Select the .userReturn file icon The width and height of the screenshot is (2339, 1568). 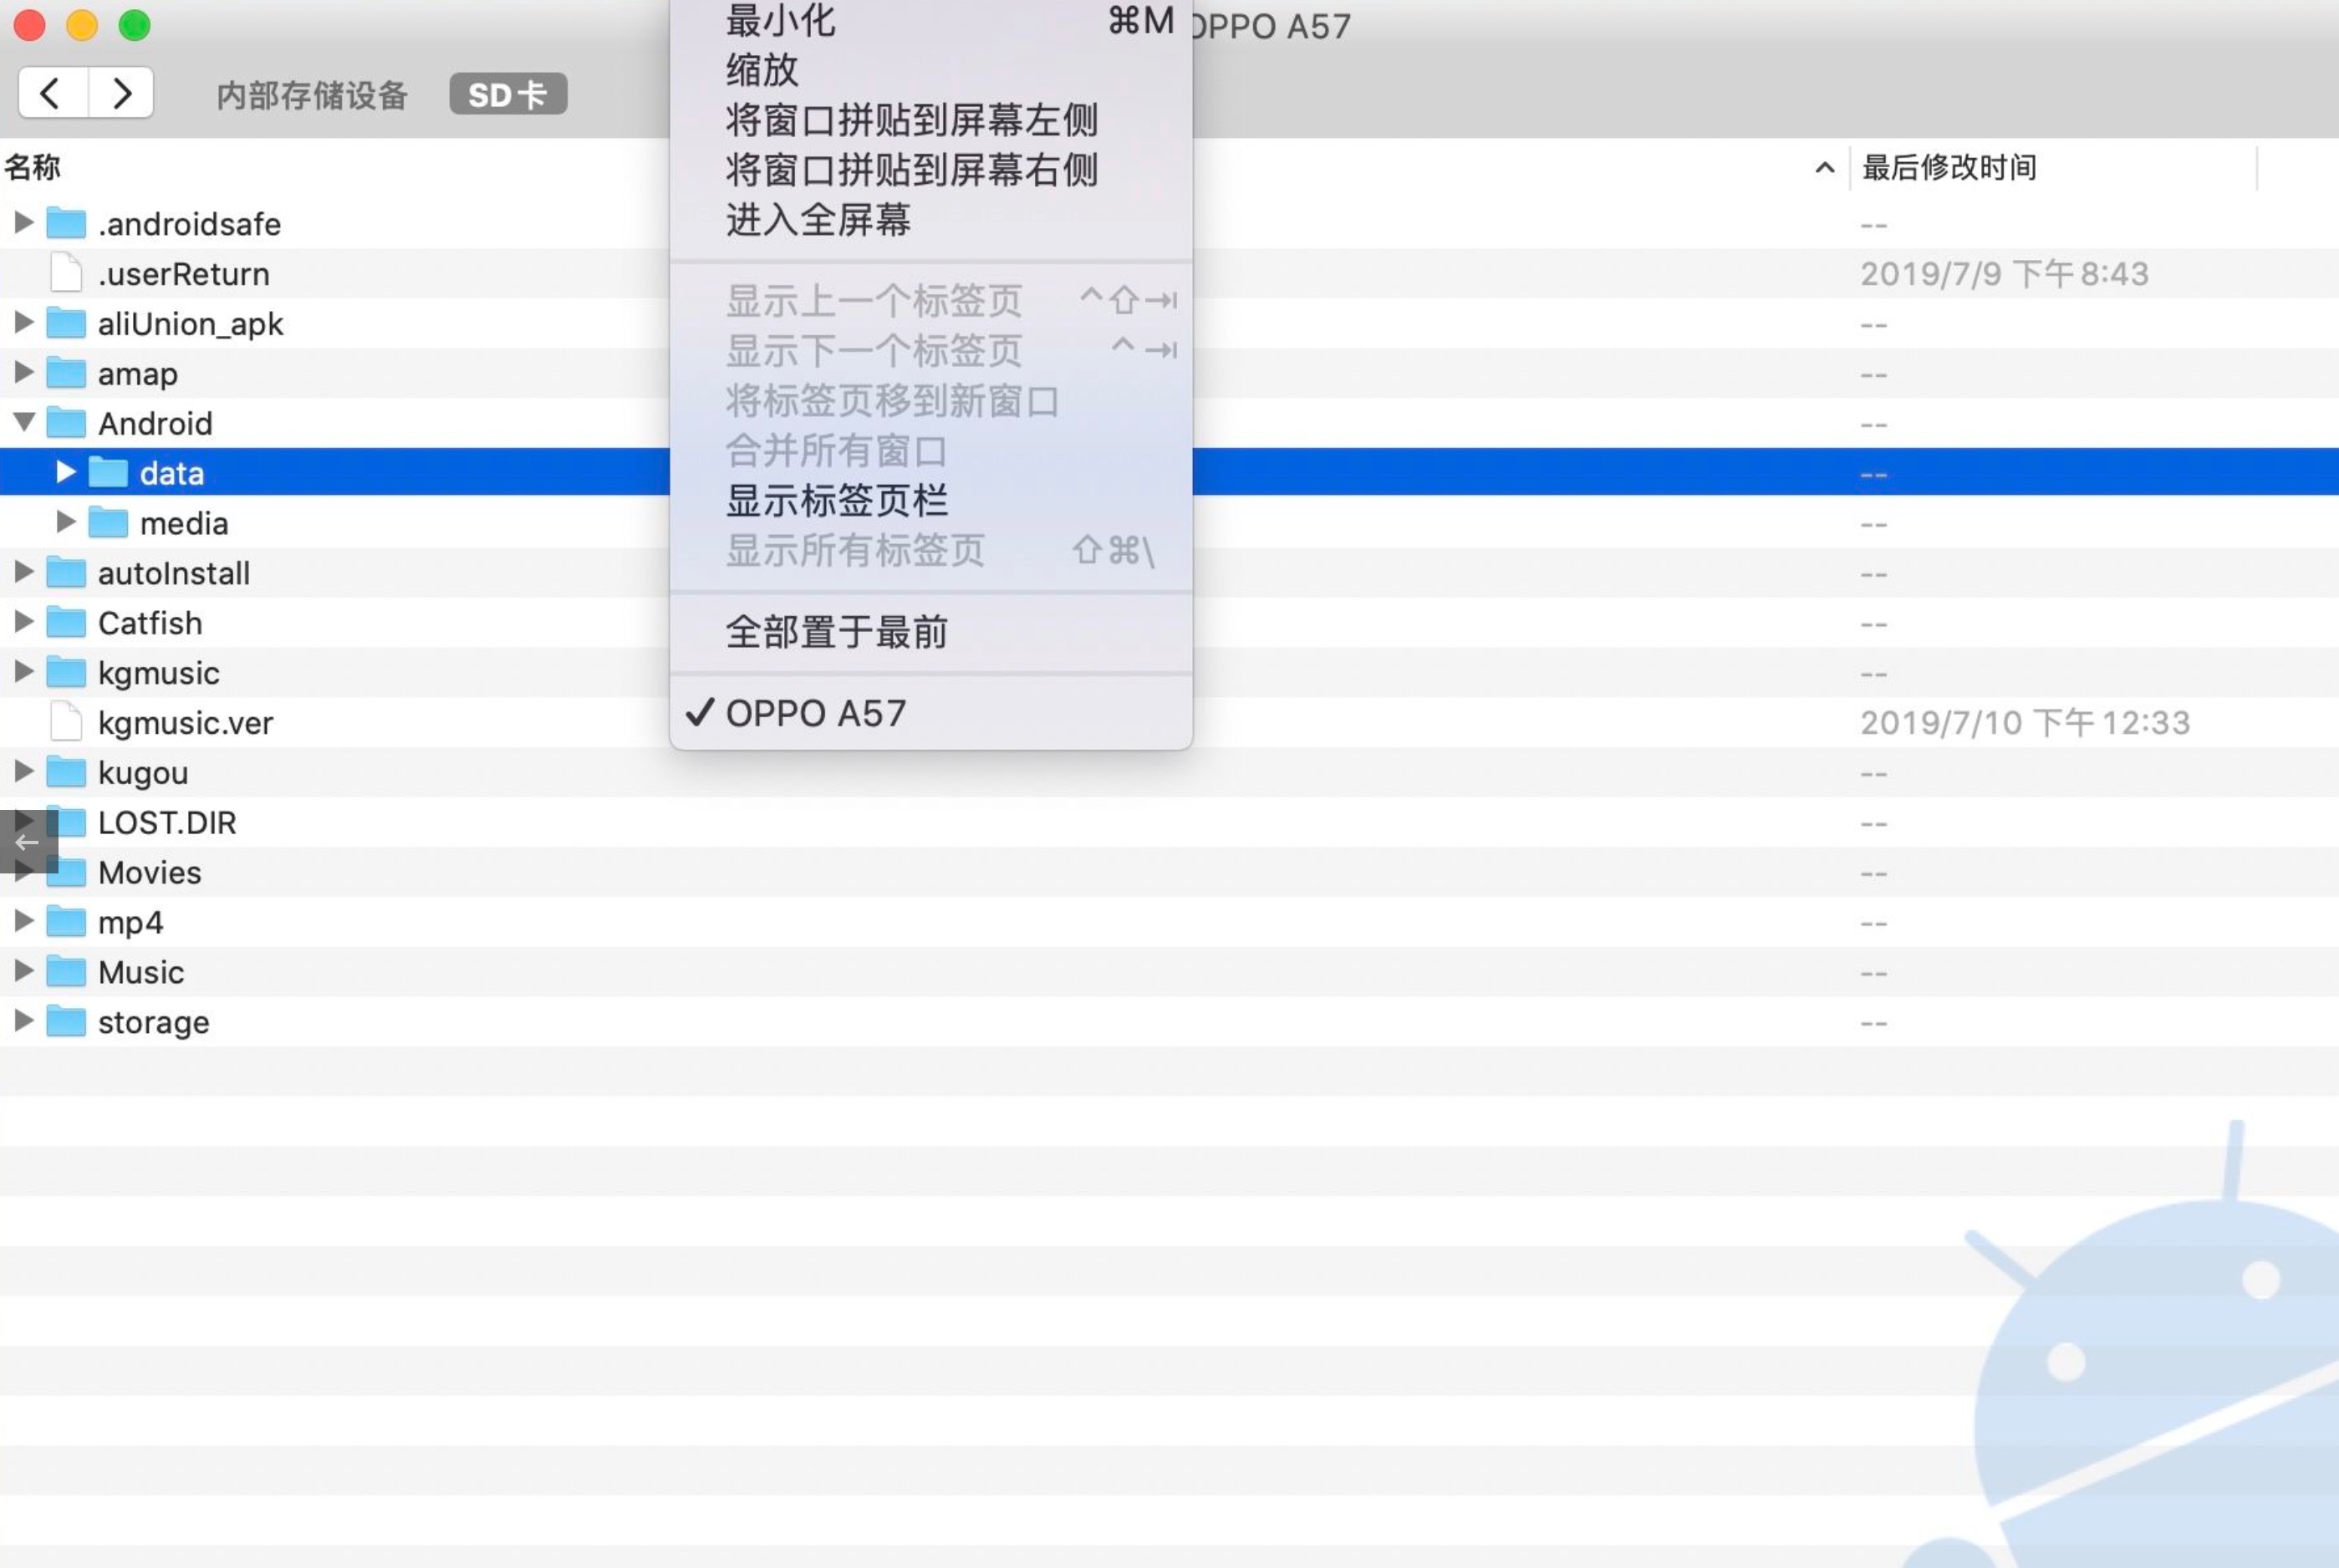click(66, 273)
